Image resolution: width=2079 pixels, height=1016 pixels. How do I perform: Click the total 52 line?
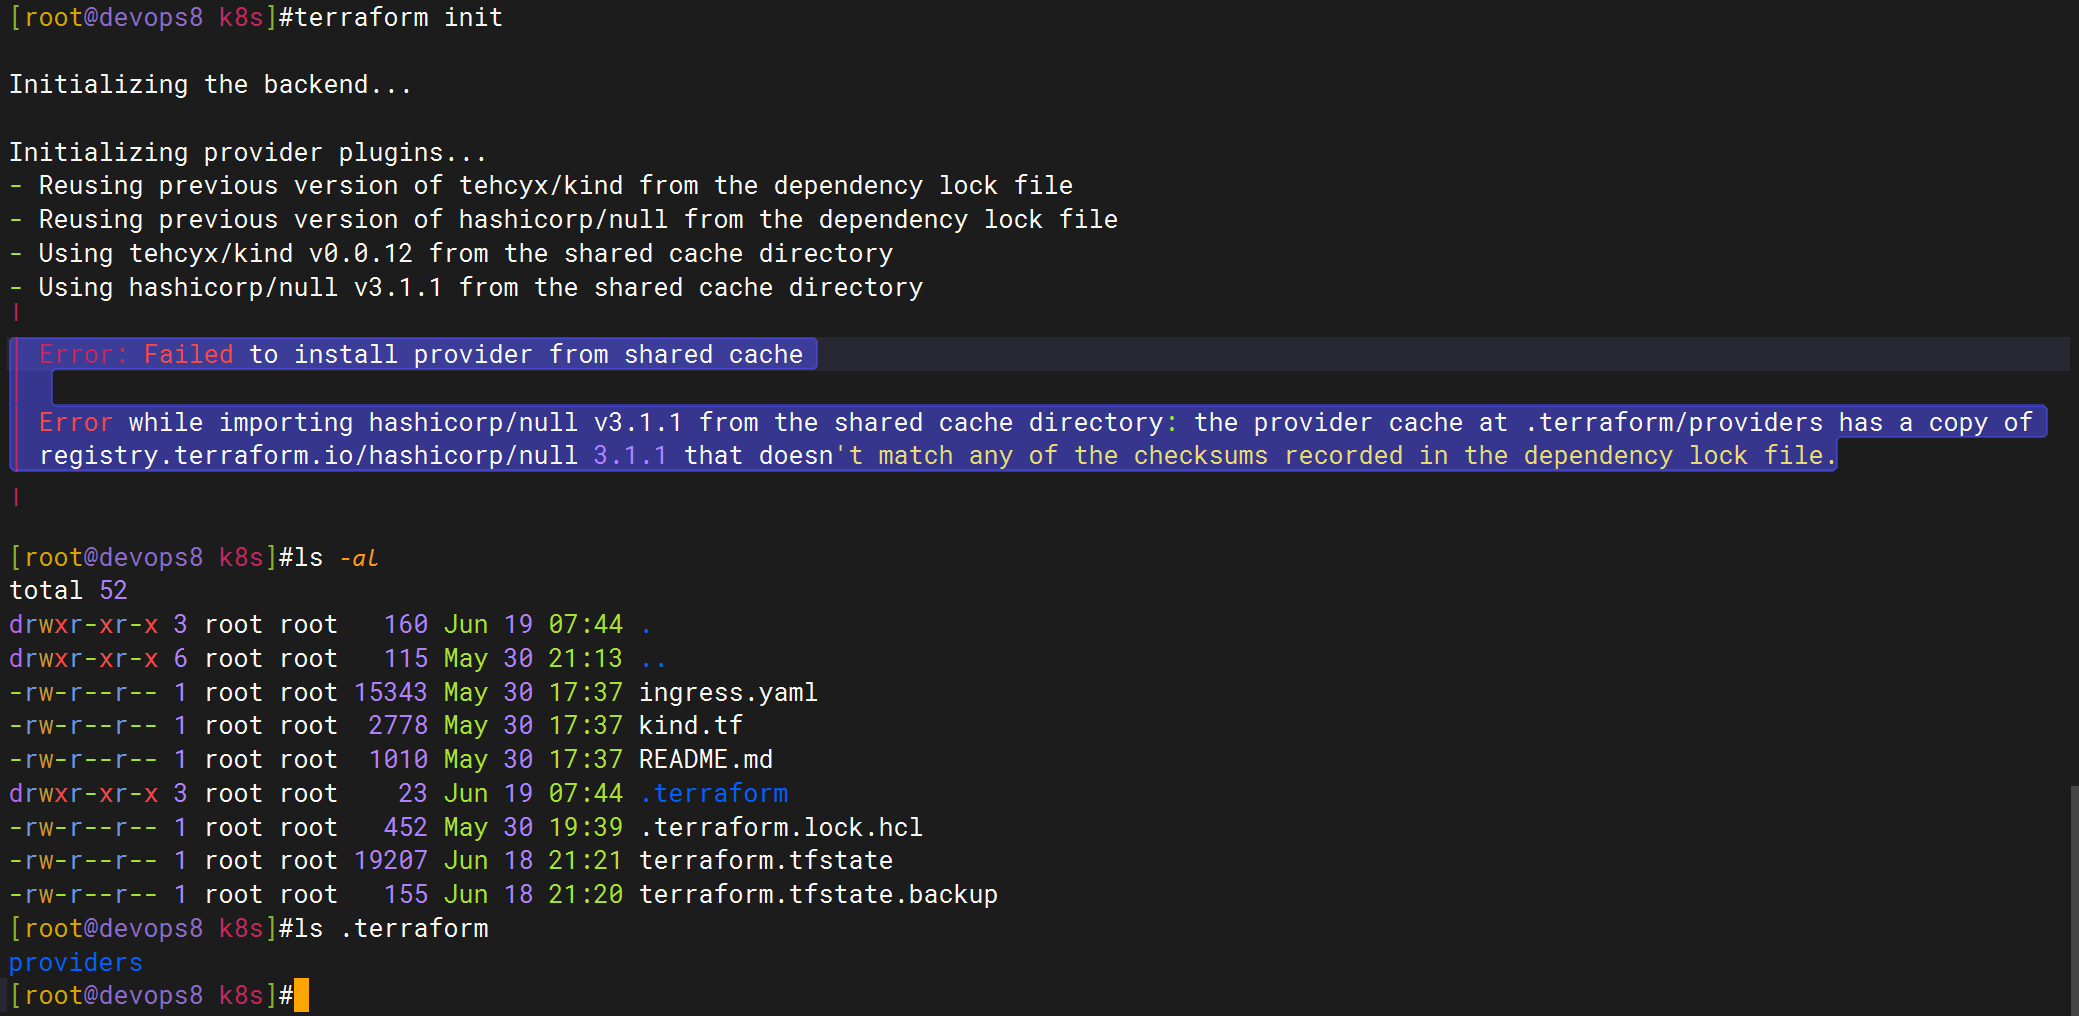69,590
